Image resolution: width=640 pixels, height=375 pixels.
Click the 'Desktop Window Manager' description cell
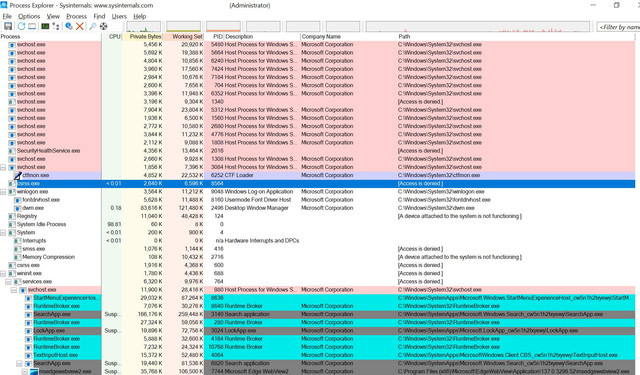point(256,208)
